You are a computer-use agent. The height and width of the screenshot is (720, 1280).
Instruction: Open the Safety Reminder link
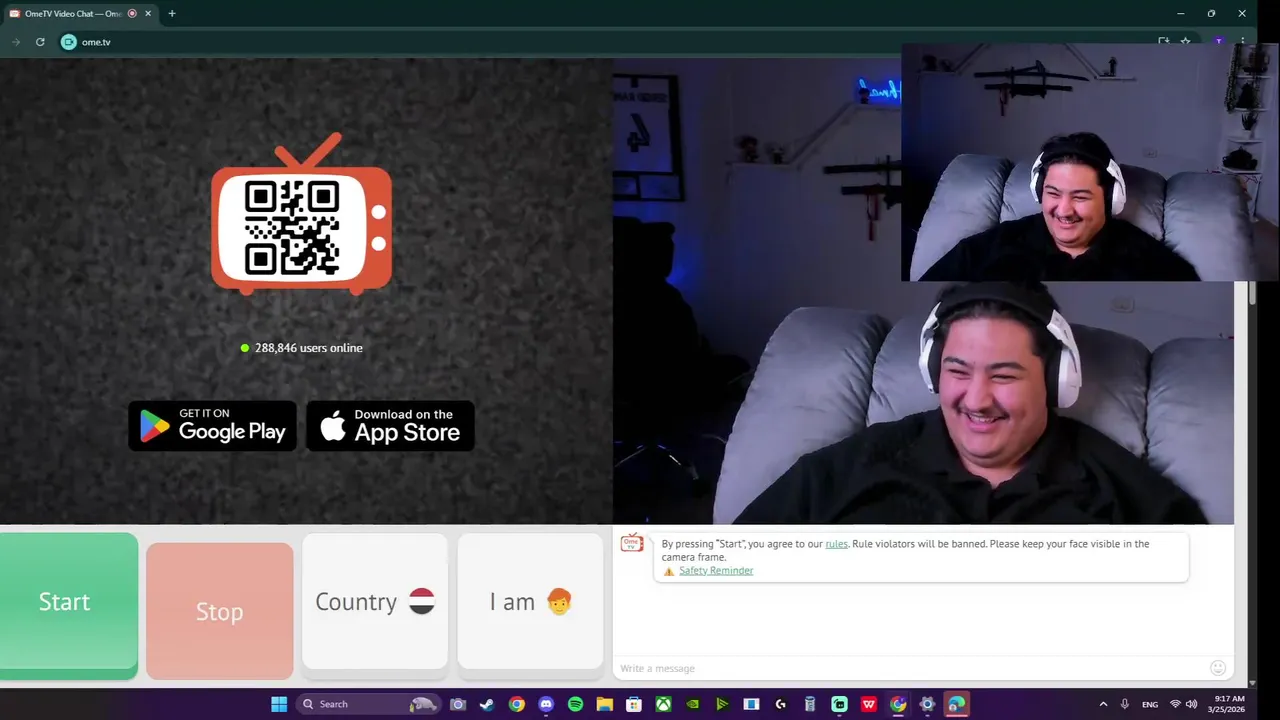[x=716, y=571]
